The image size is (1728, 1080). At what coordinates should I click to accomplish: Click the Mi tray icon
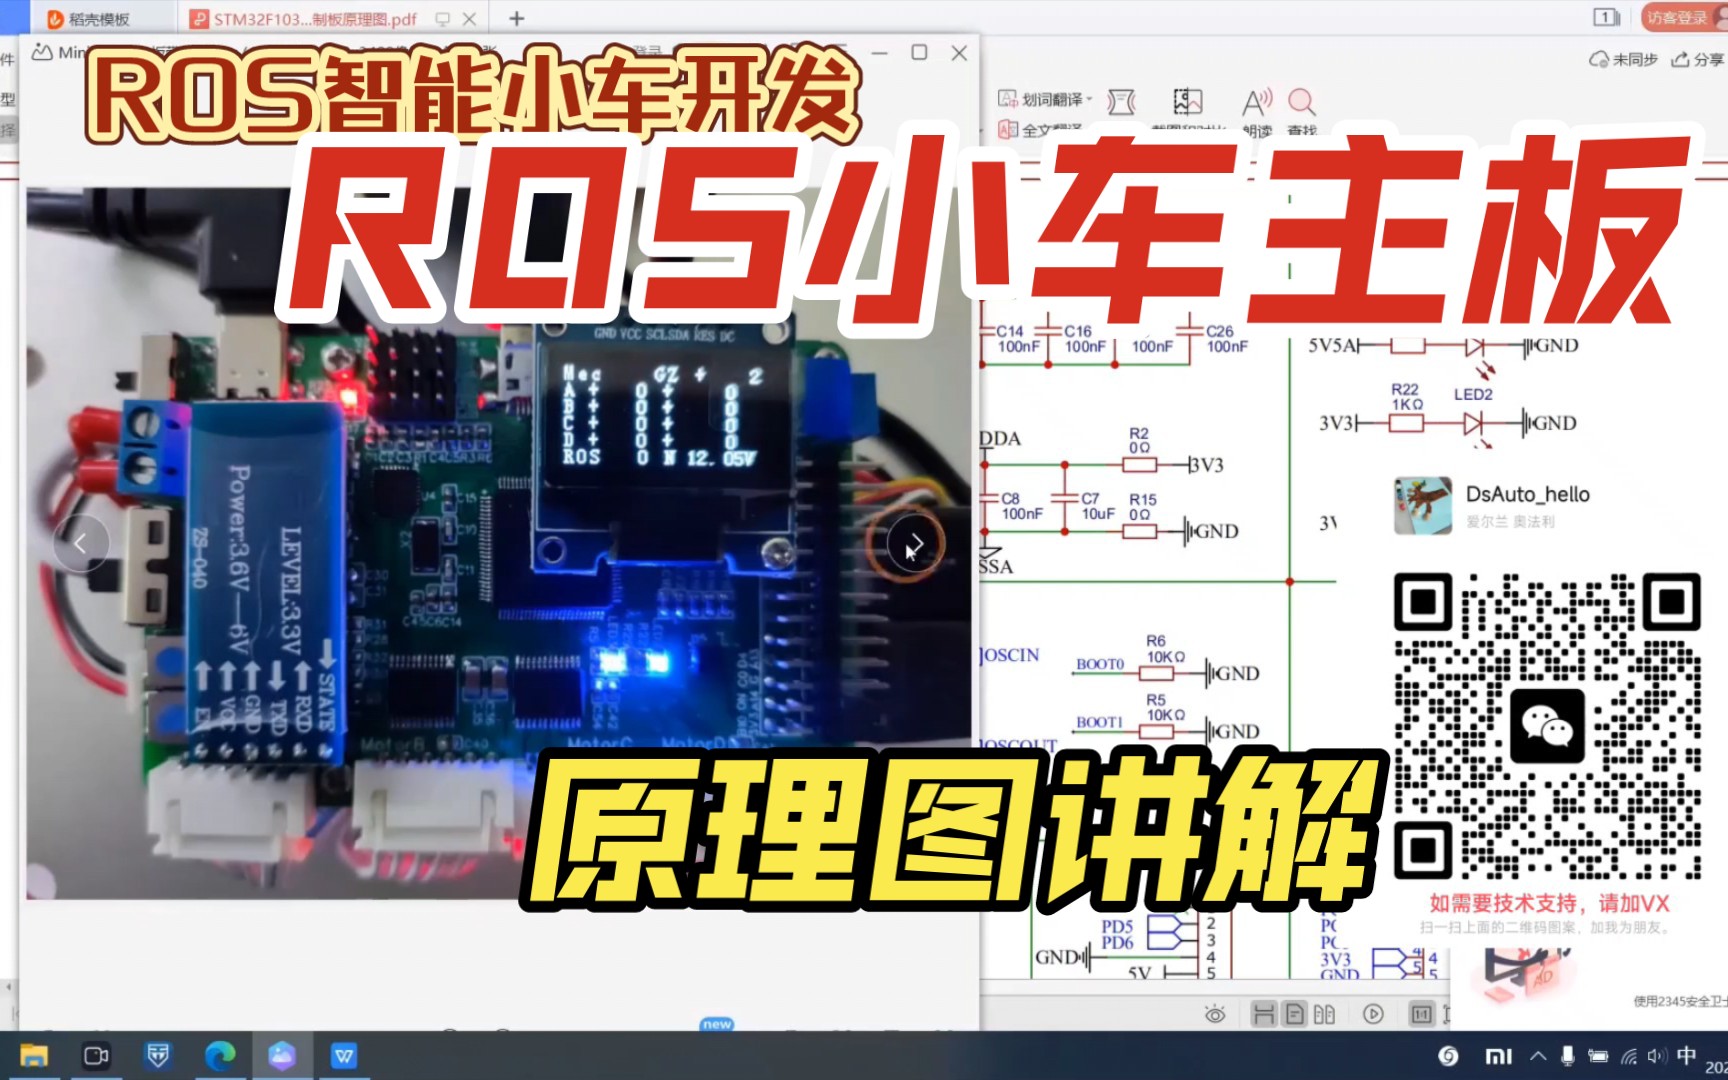[x=1498, y=1055]
